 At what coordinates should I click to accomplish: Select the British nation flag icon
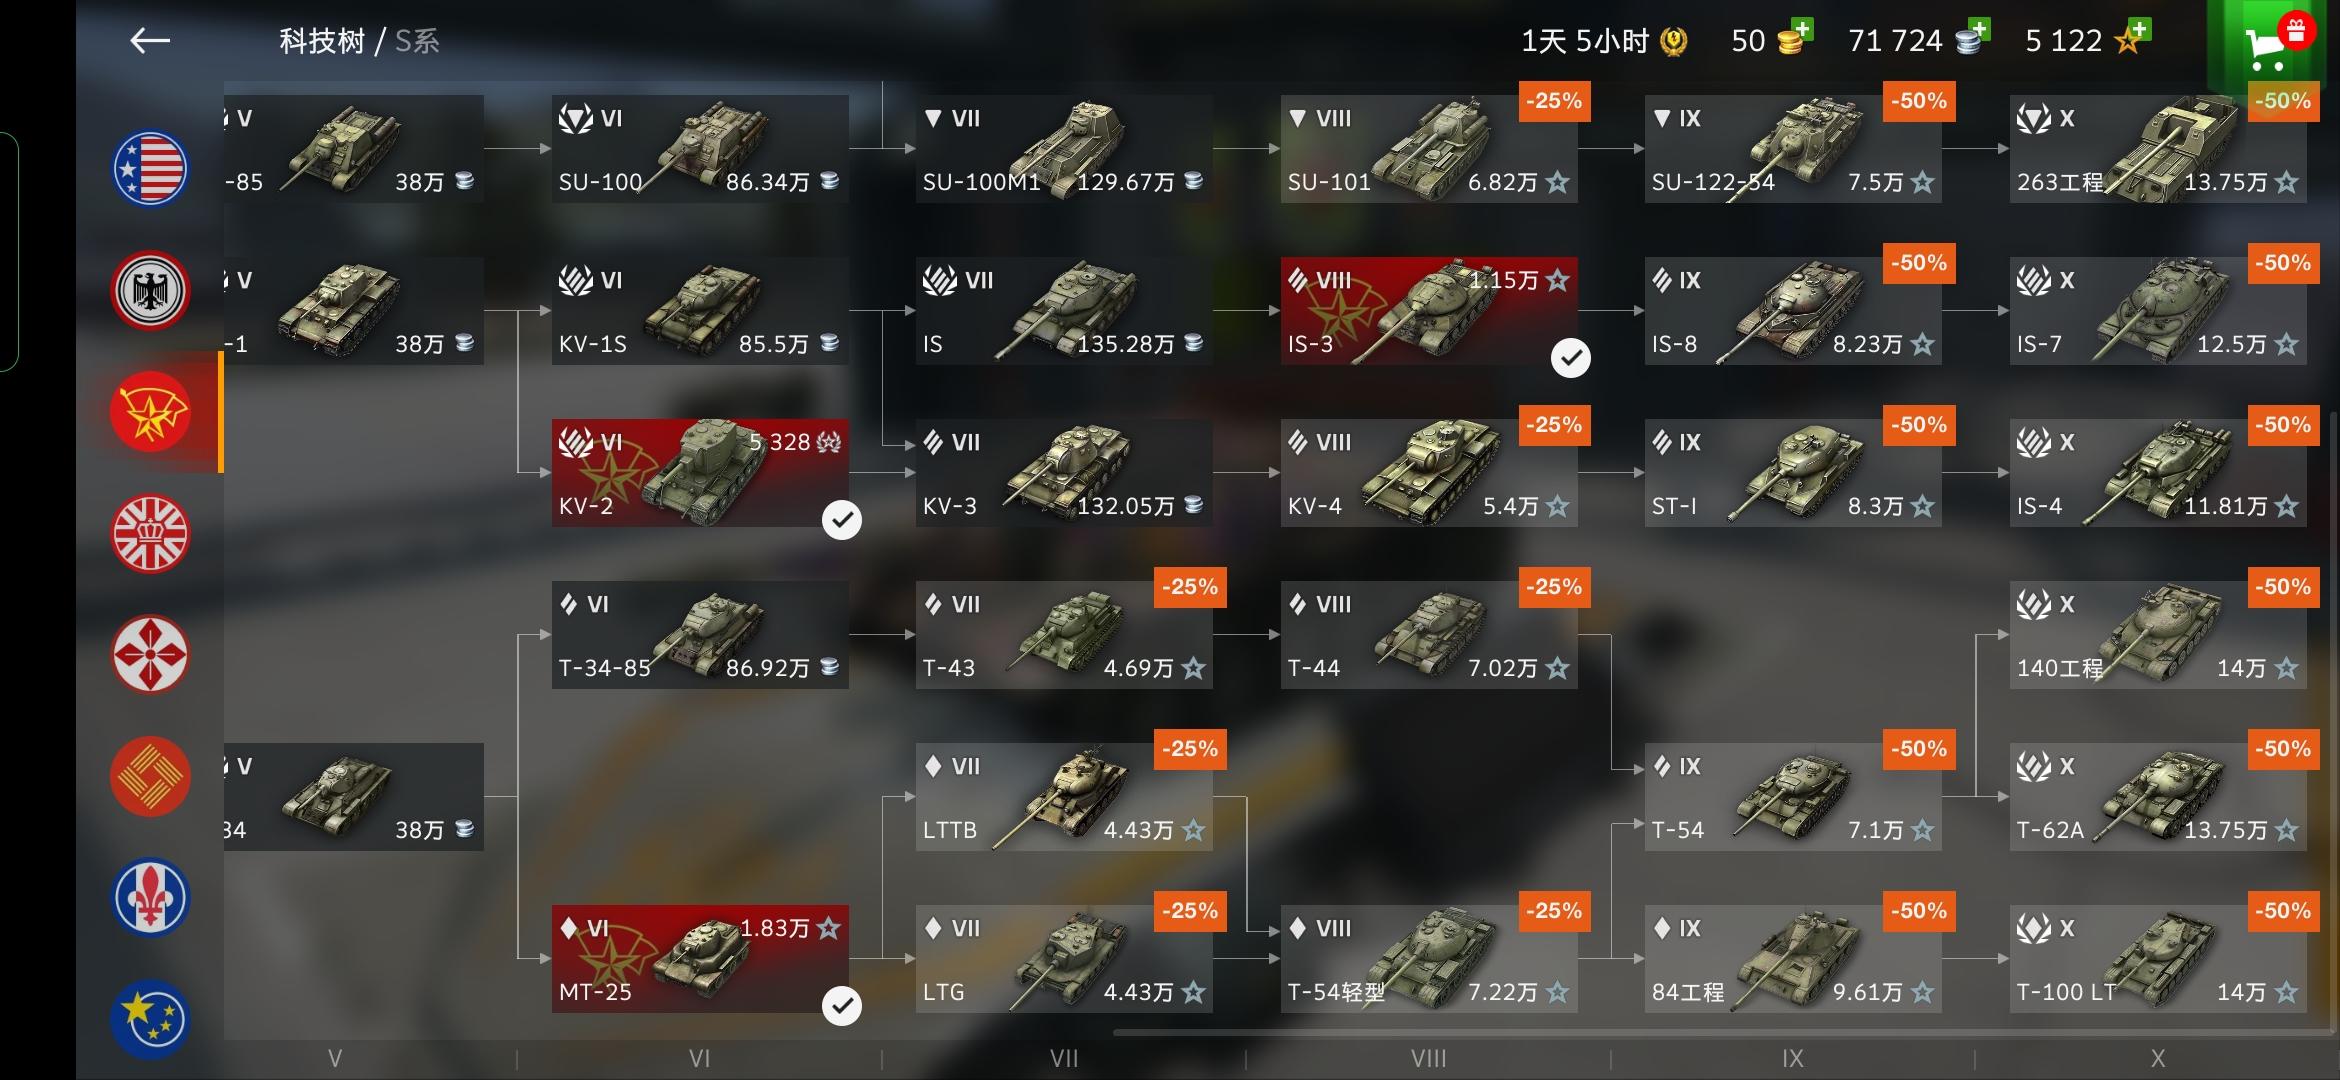[150, 533]
